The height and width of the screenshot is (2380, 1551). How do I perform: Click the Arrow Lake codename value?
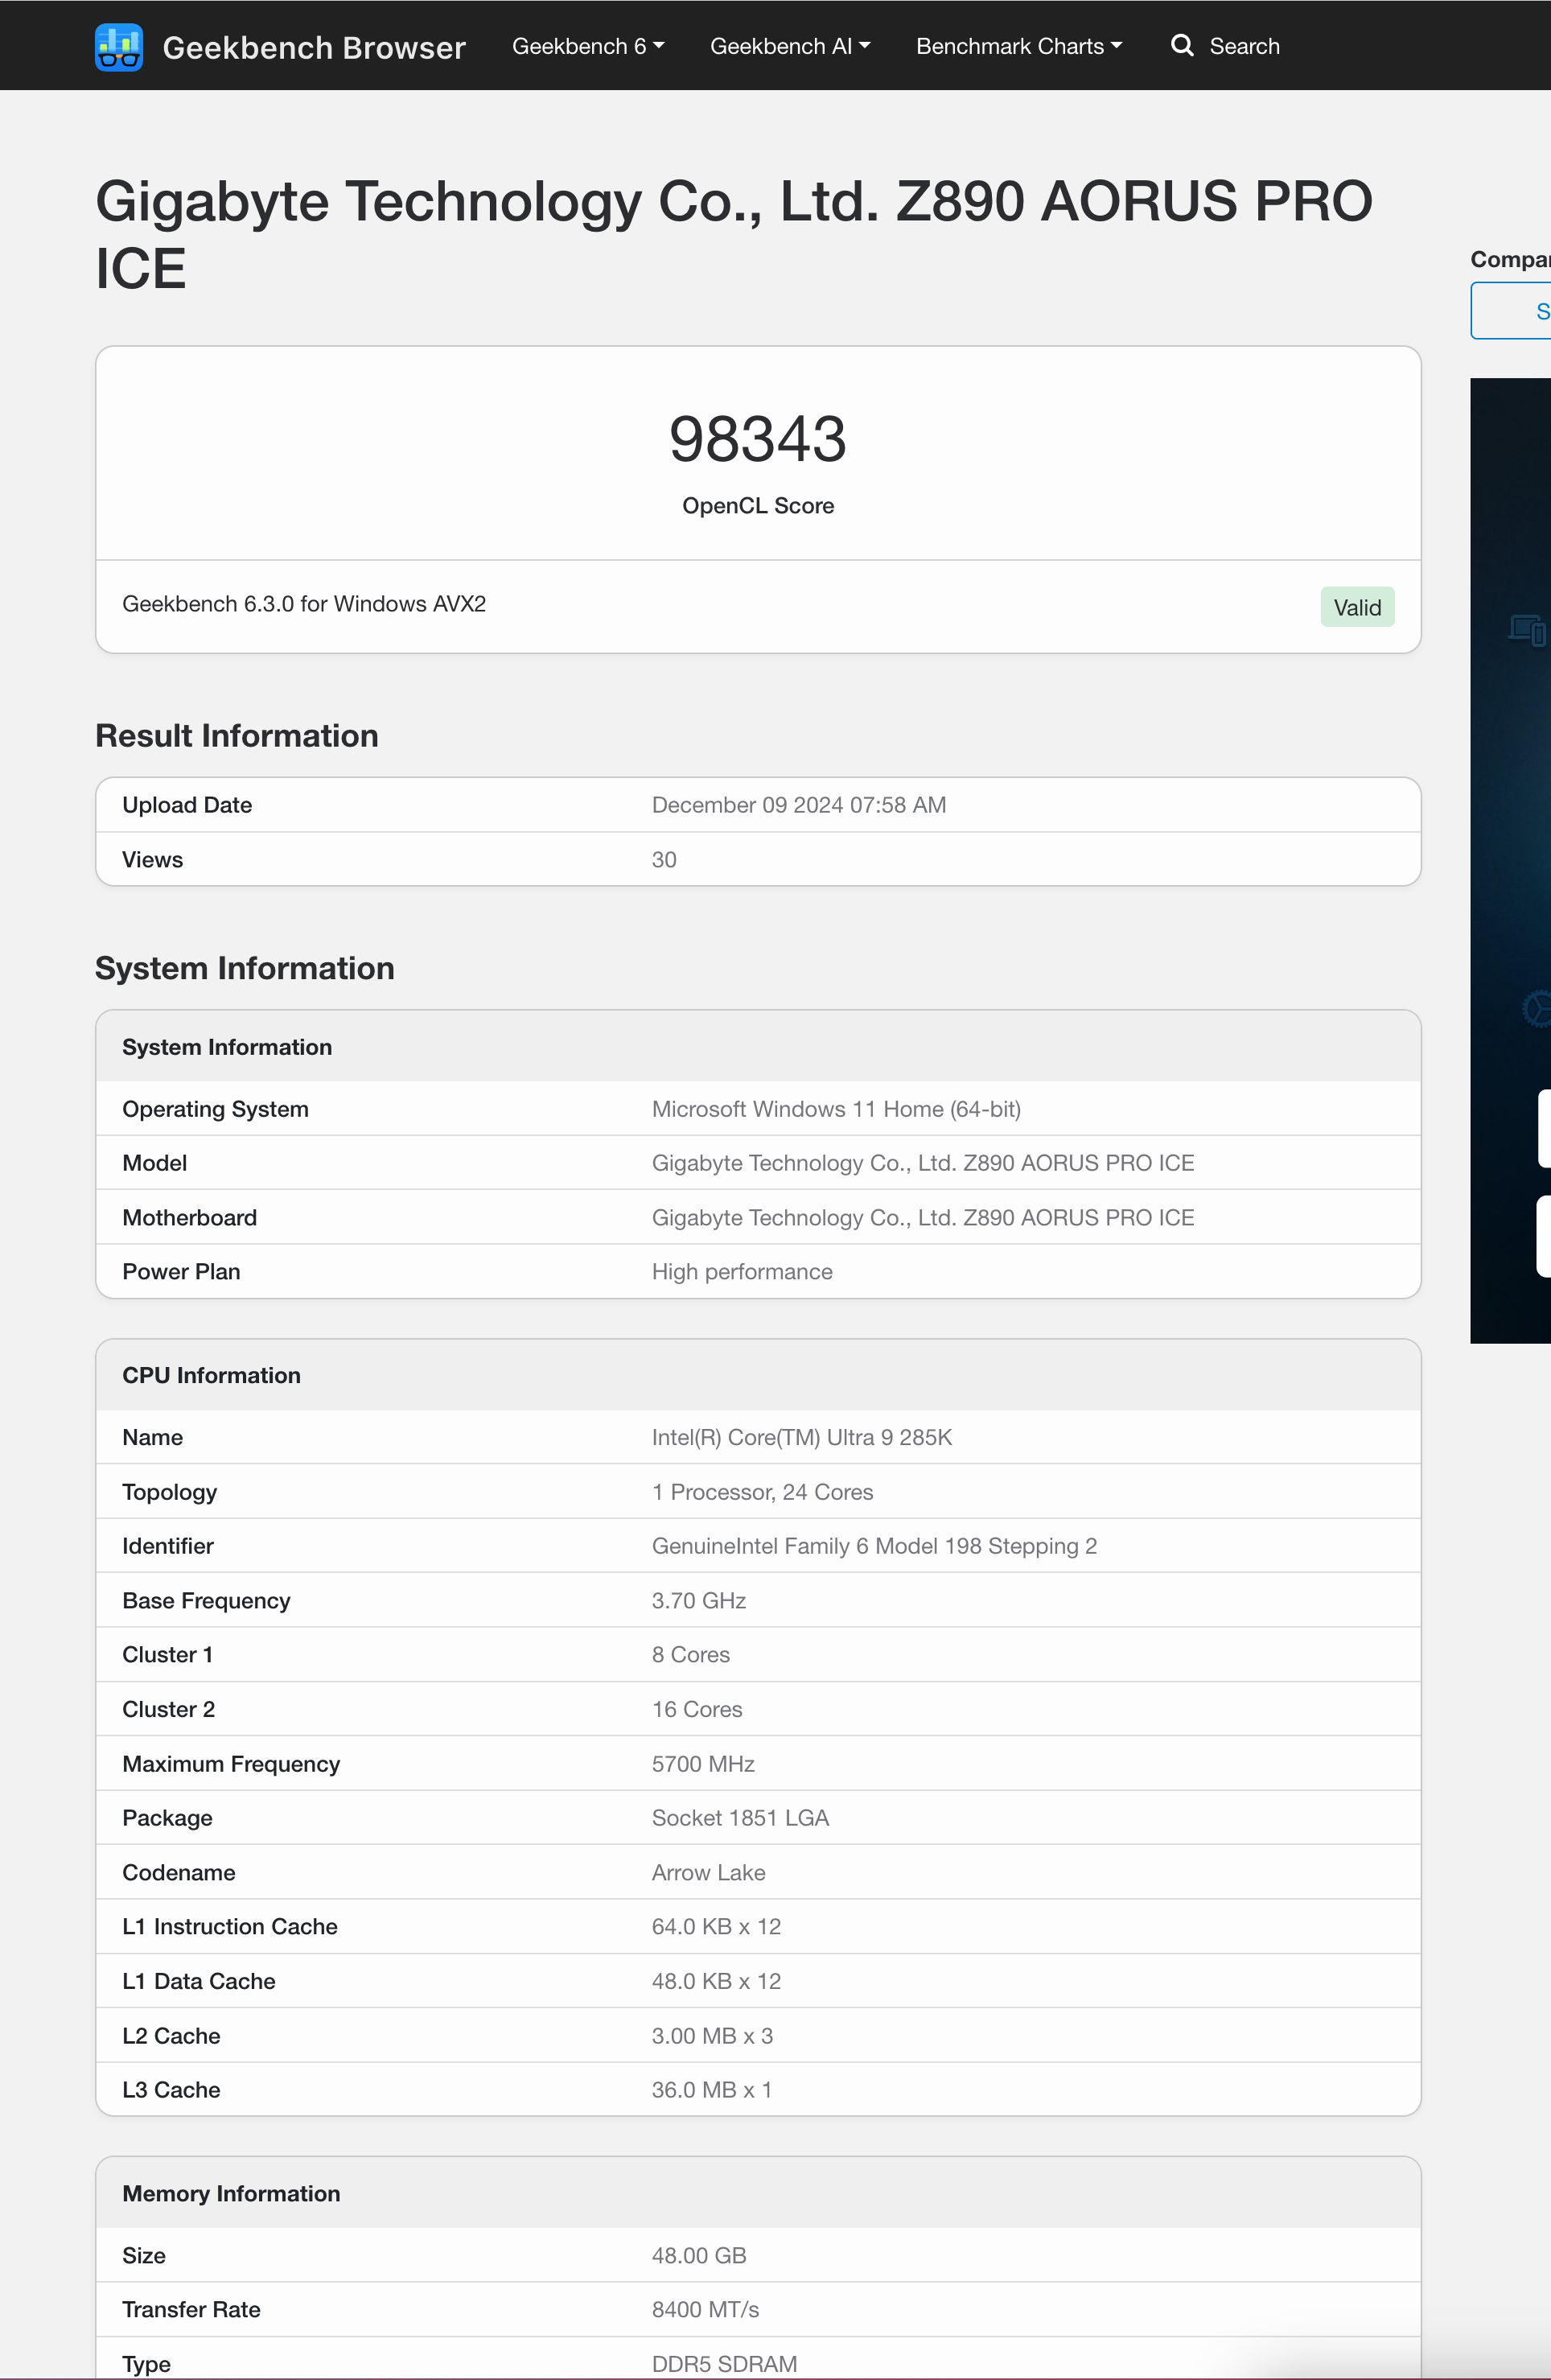coord(709,1873)
